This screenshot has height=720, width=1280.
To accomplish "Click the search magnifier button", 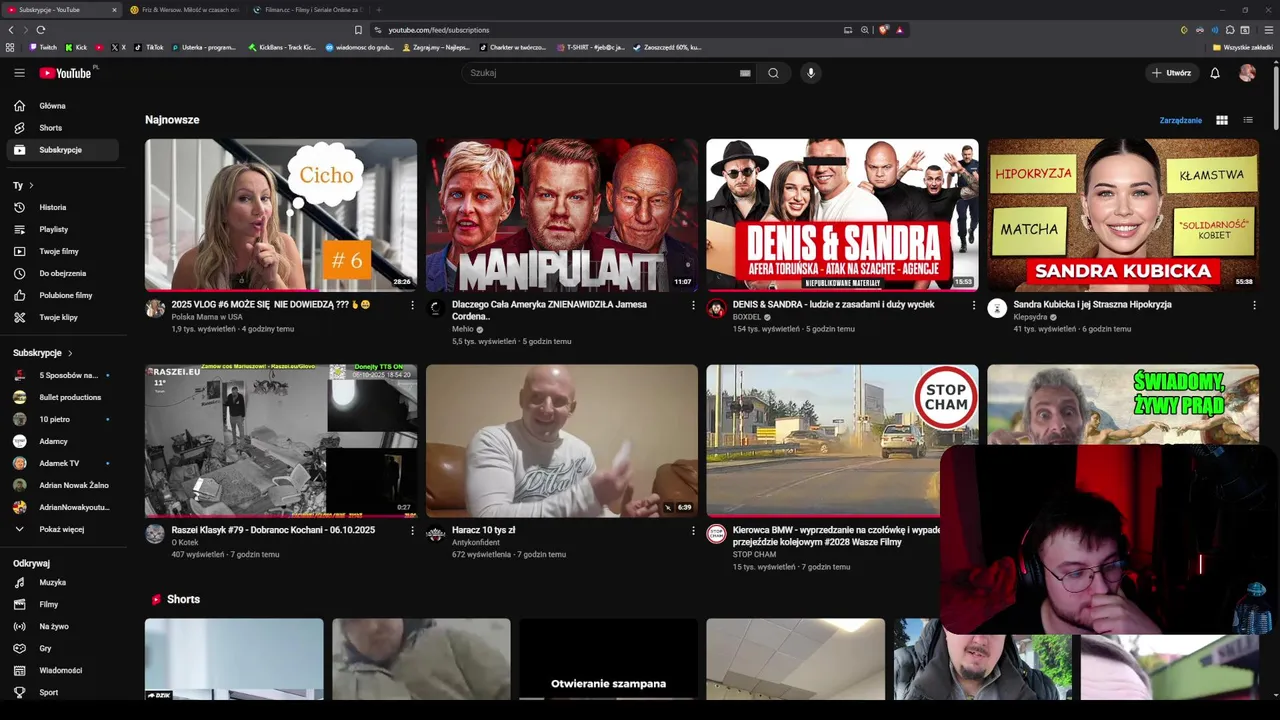I will pos(773,73).
